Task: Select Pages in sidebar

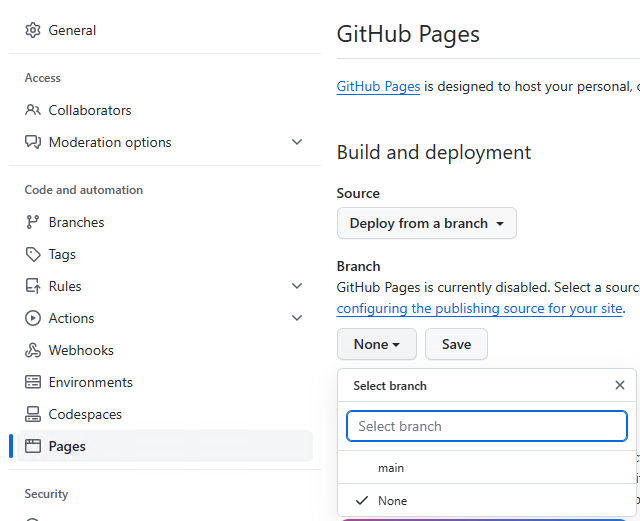Action: point(165,446)
